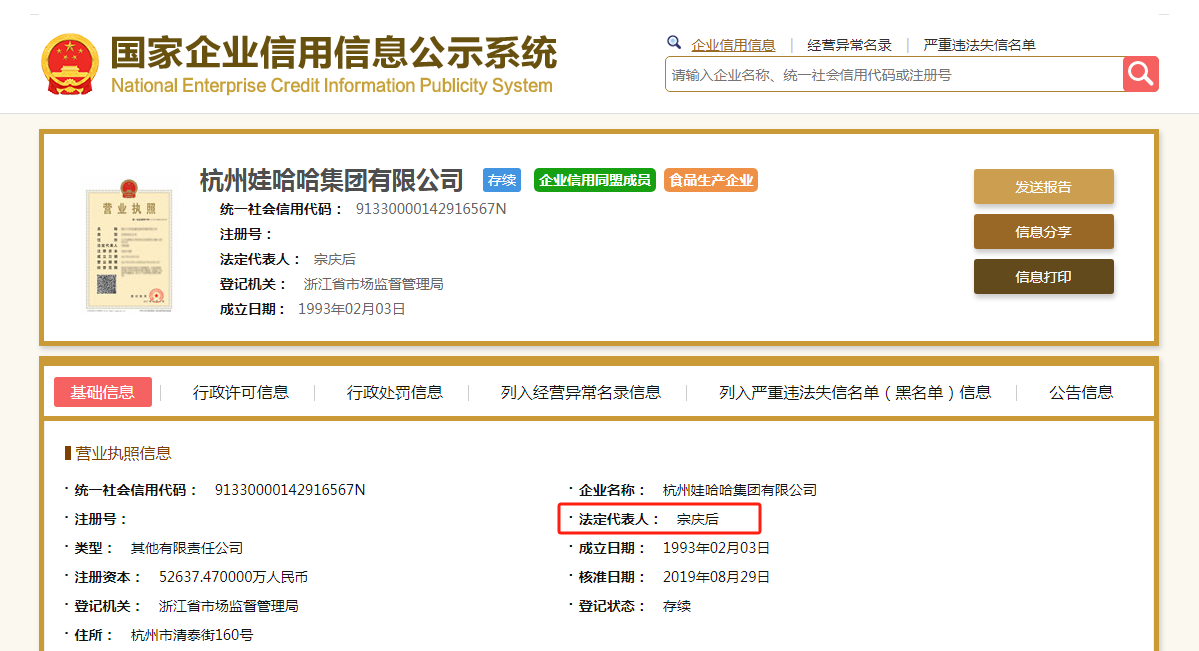The height and width of the screenshot is (651, 1199).
Task: Click the blue 存续 status badge
Action: [502, 180]
